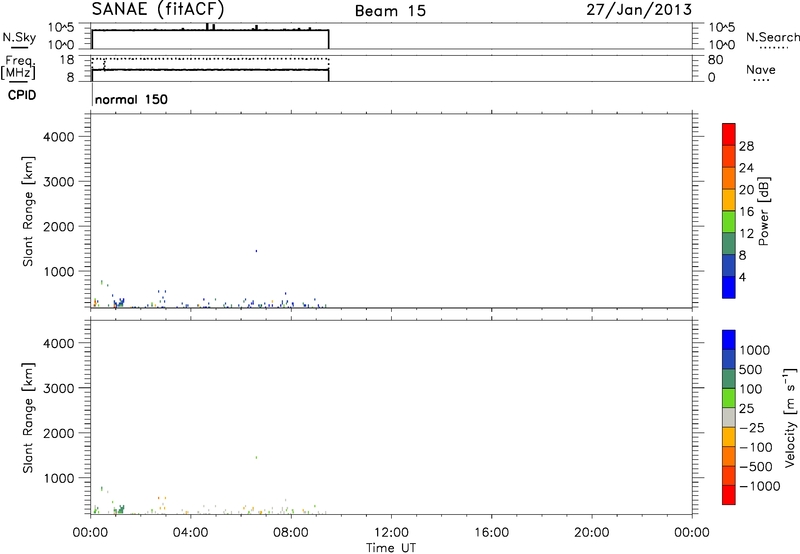This screenshot has width=800, height=554.
Task: Select the 18 tick on frequency axis
Action: pyautogui.click(x=67, y=60)
